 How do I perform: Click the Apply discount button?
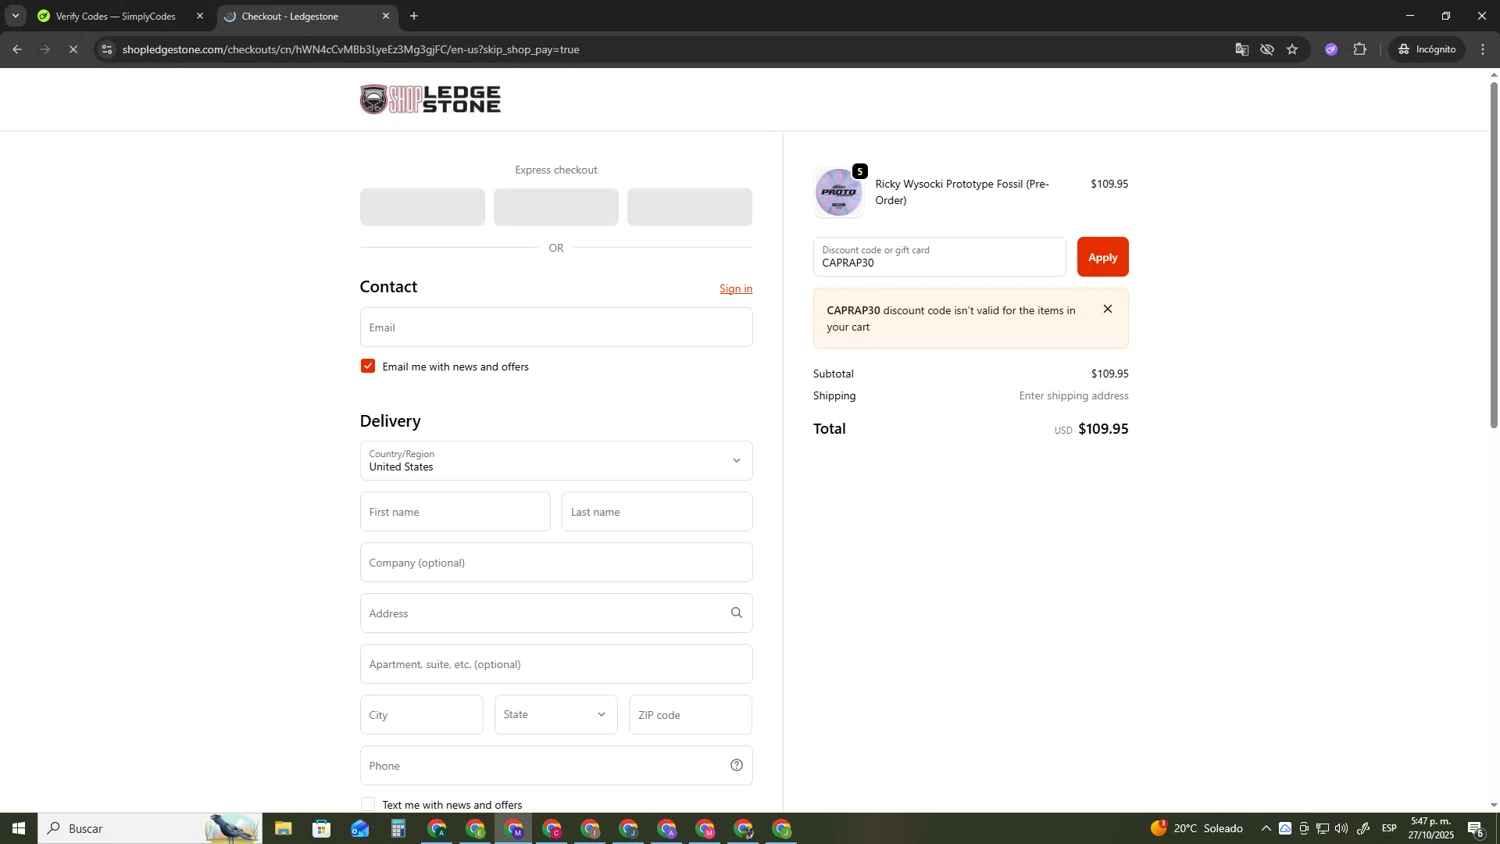tap(1102, 257)
